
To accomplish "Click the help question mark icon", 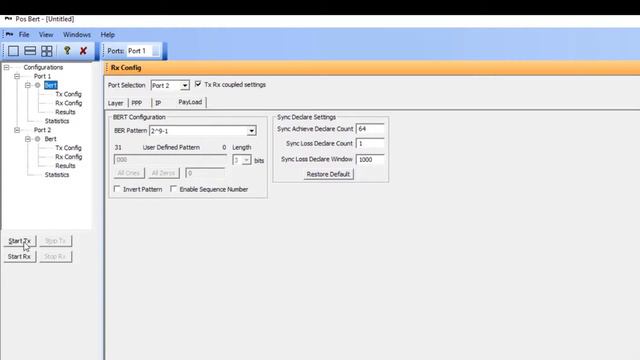I will (67, 51).
